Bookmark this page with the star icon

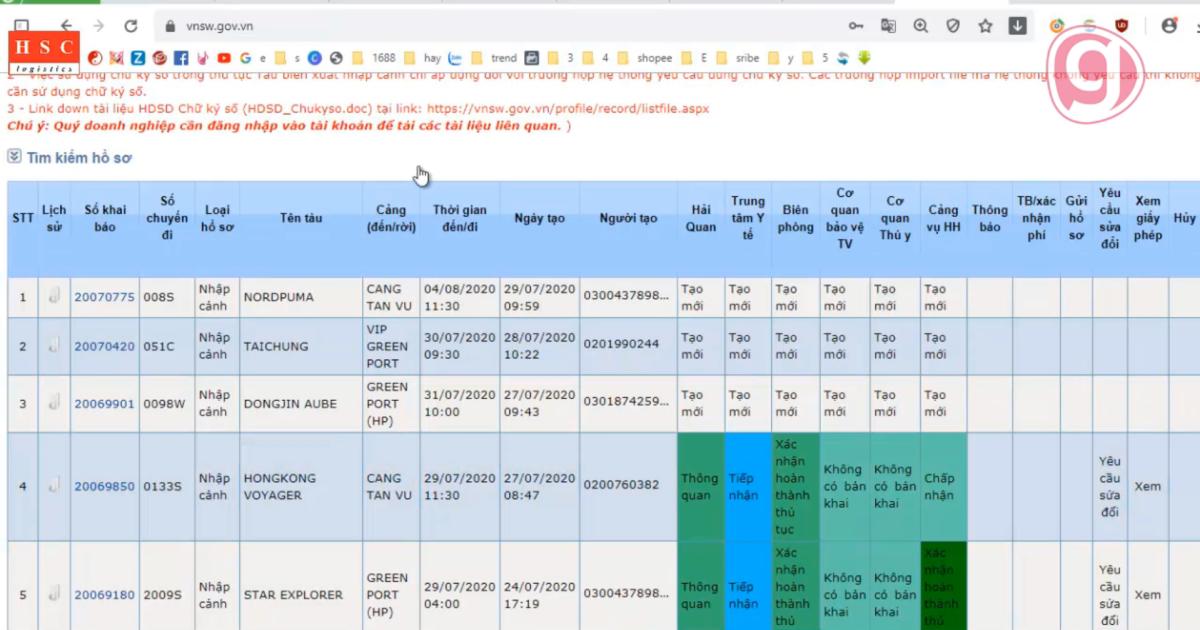tap(985, 25)
